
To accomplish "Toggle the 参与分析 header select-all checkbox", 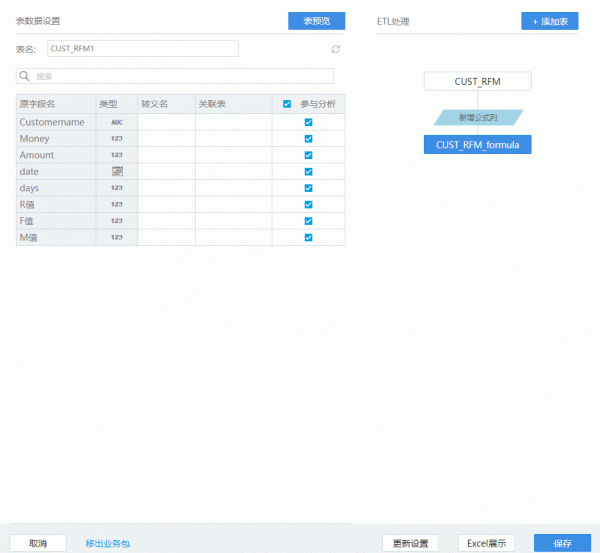I will point(287,104).
